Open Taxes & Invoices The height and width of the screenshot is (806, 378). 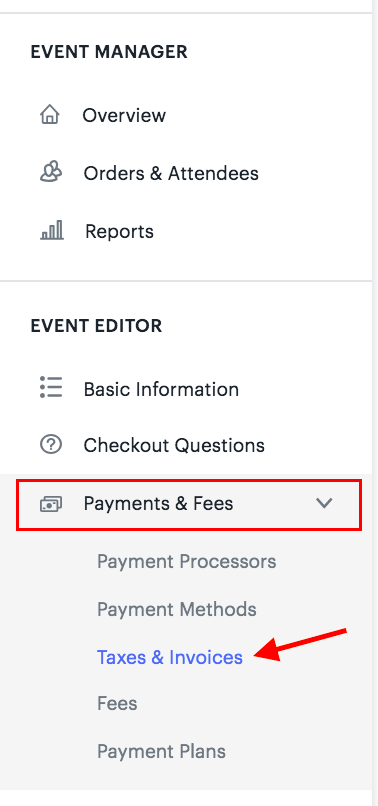[170, 657]
